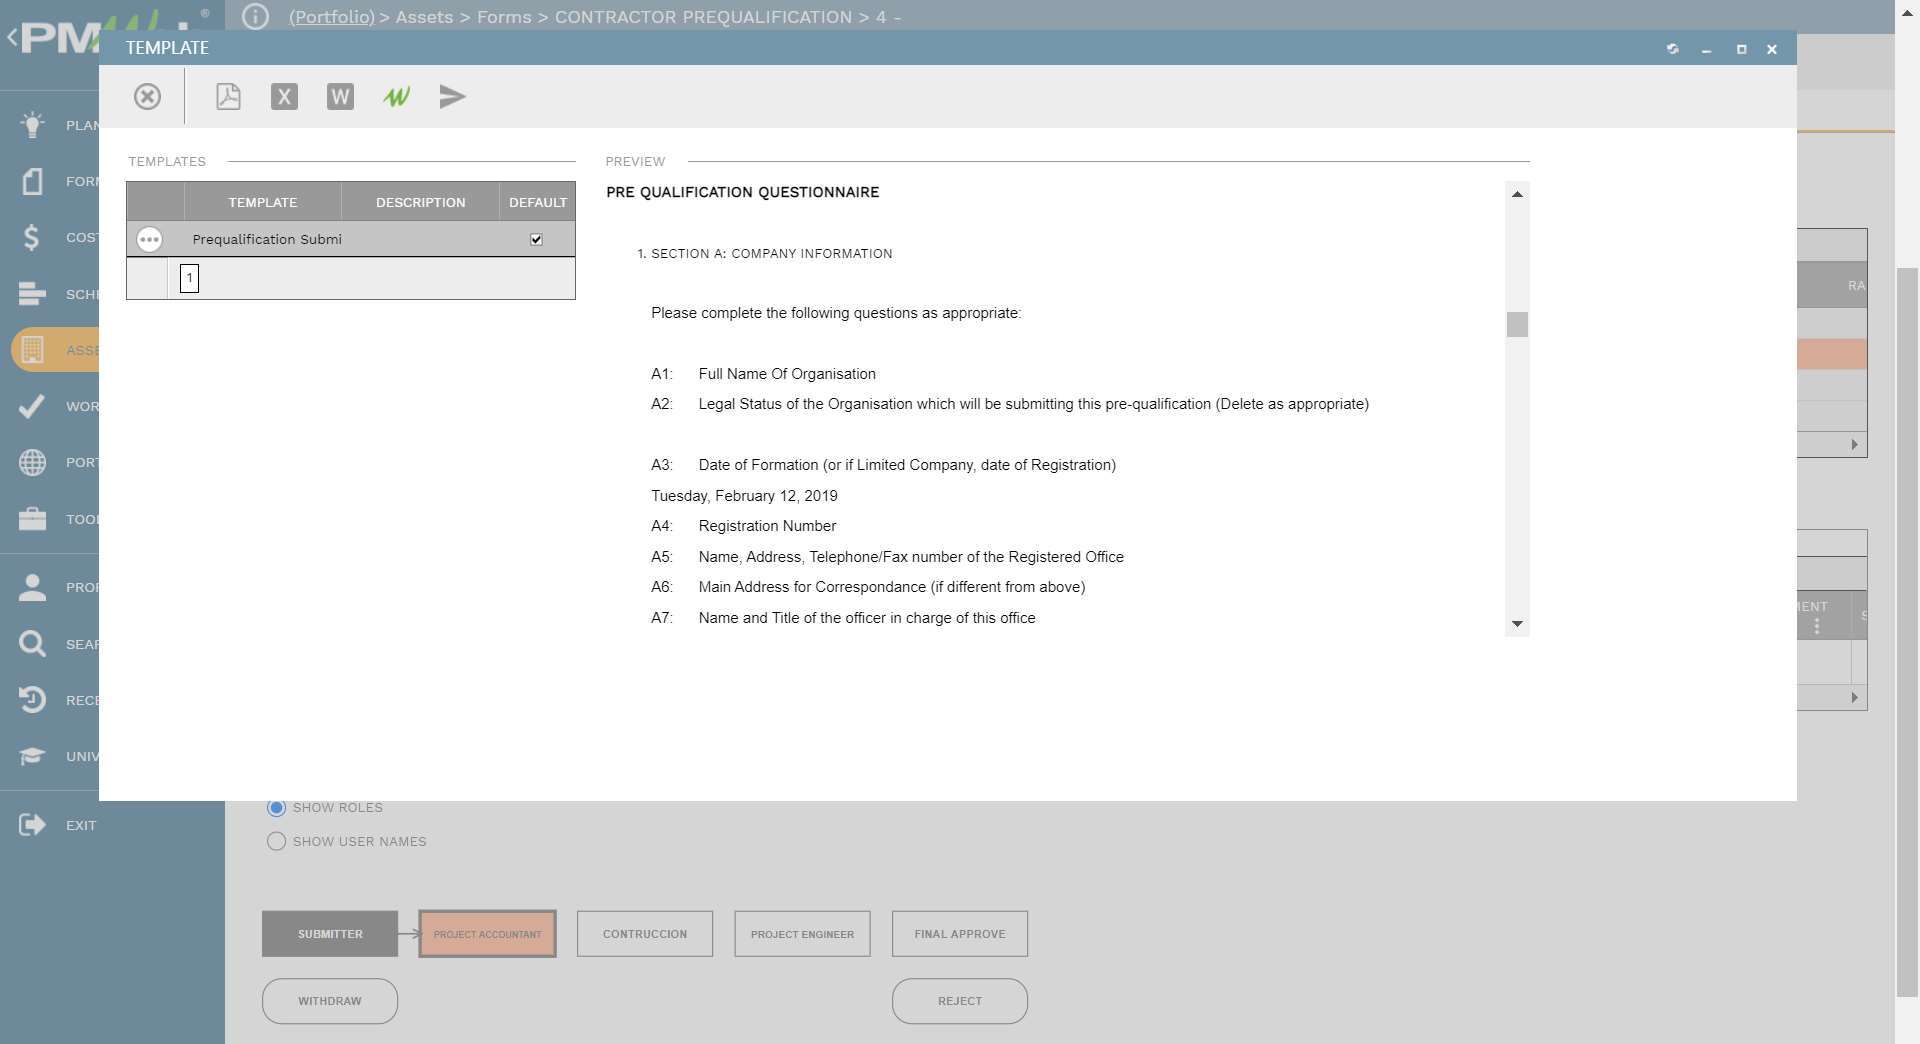Open the three-dot menu near MENT header
1920x1044 pixels.
[1817, 625]
